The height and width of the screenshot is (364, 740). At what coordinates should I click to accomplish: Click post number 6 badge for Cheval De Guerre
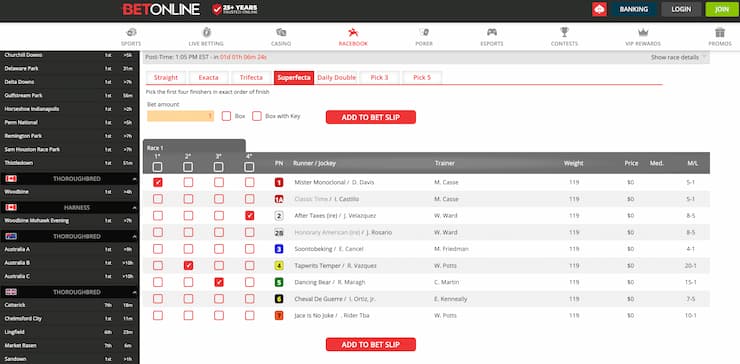pyautogui.click(x=279, y=299)
